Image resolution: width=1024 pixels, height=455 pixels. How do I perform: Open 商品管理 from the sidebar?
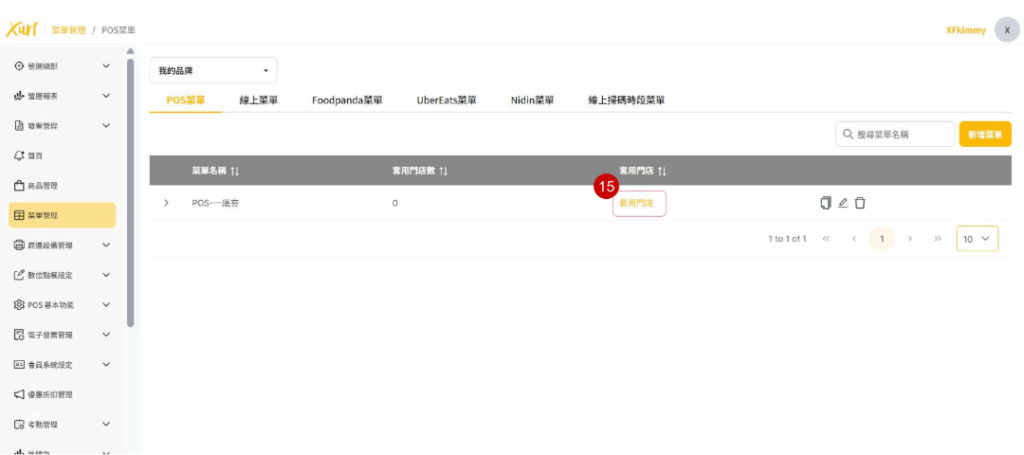coord(43,186)
